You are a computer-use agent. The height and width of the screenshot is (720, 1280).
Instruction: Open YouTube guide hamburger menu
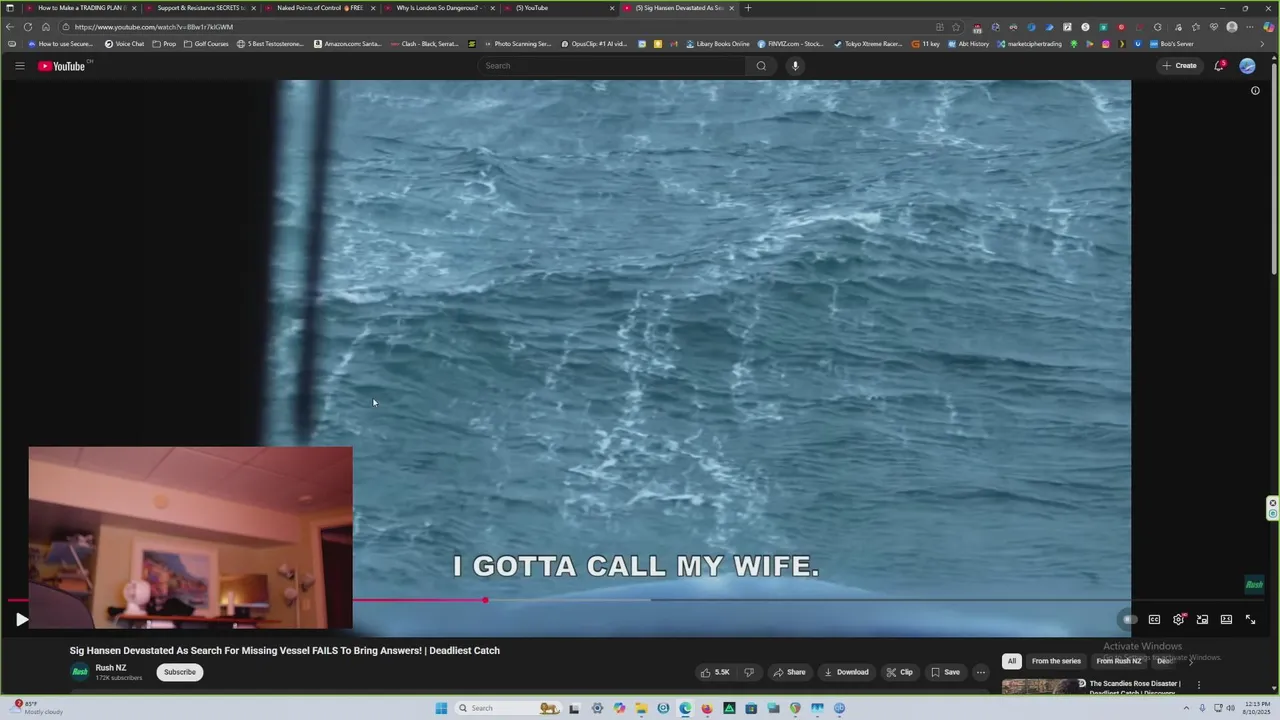coord(19,66)
